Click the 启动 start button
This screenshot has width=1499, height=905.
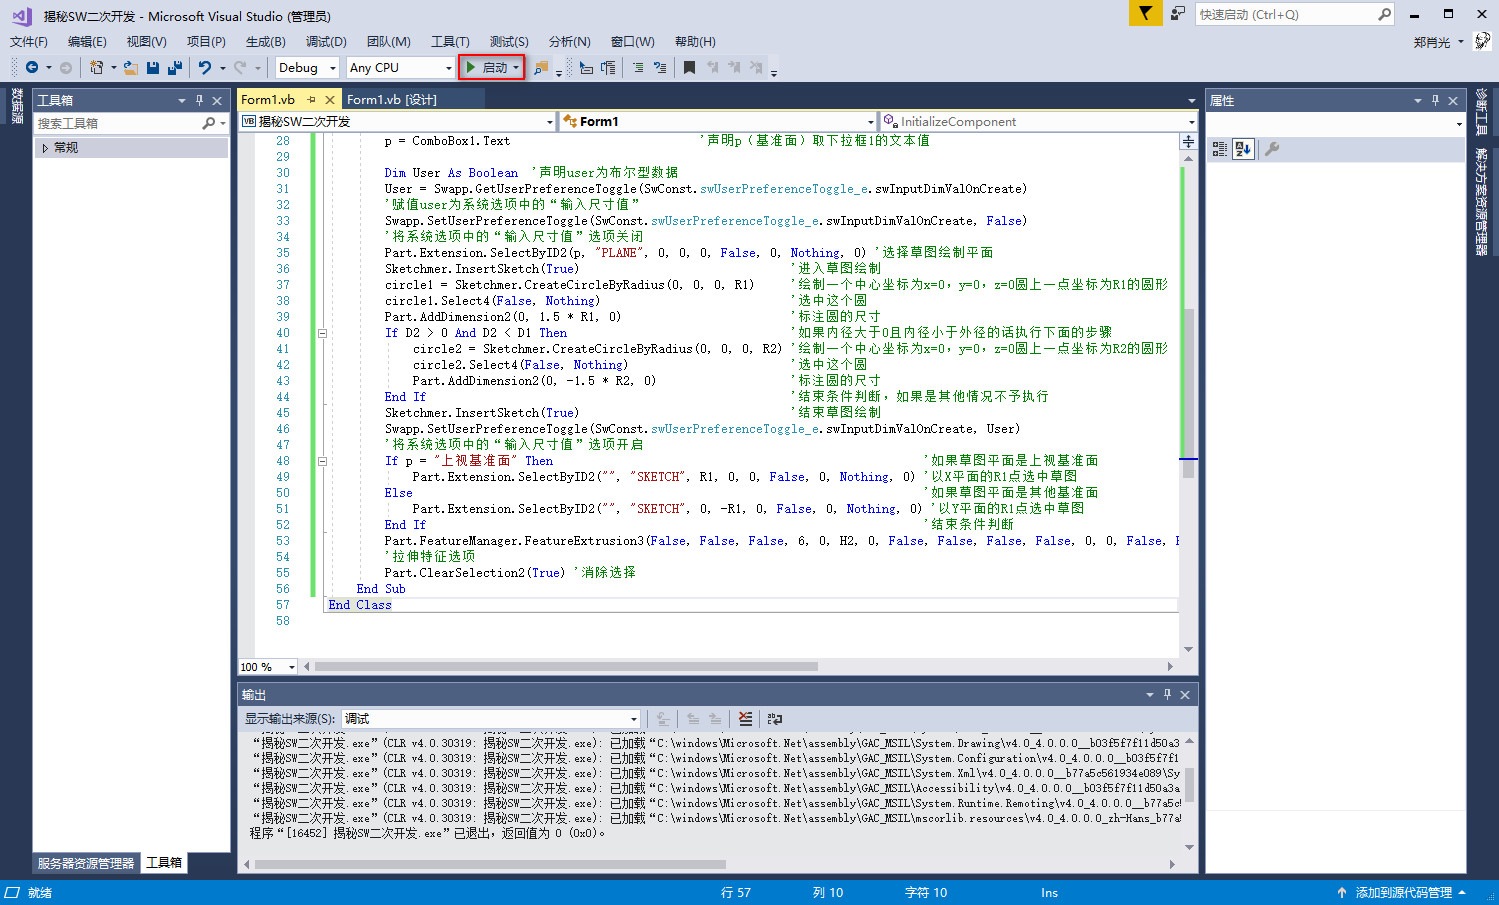coord(490,68)
